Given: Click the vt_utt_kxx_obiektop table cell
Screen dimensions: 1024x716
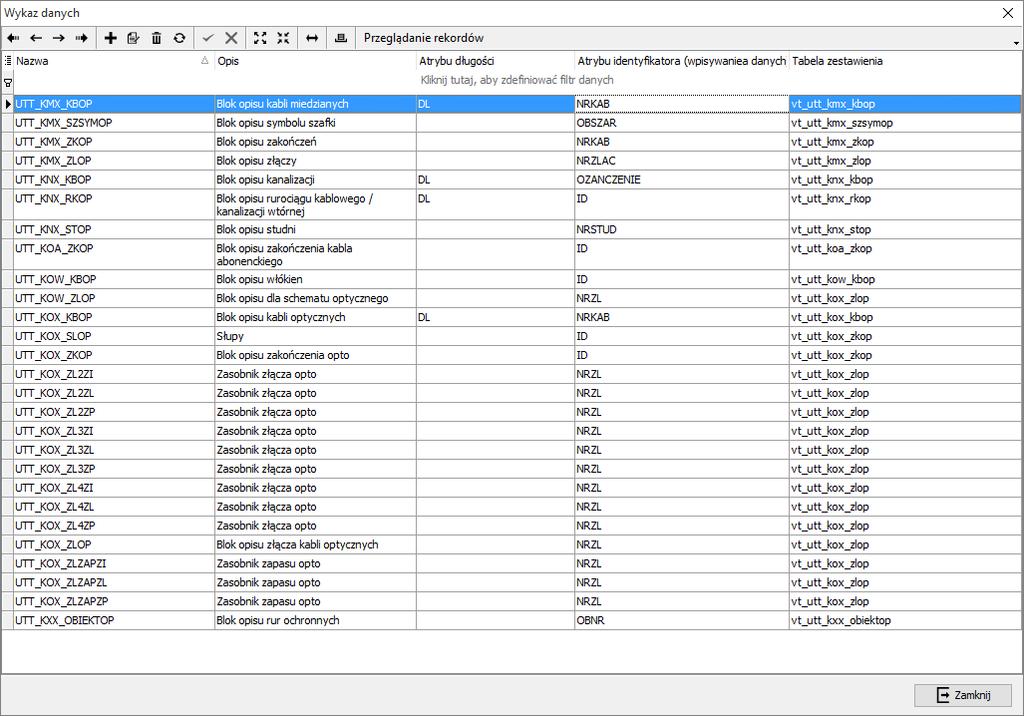Looking at the screenshot, I should [x=905, y=620].
